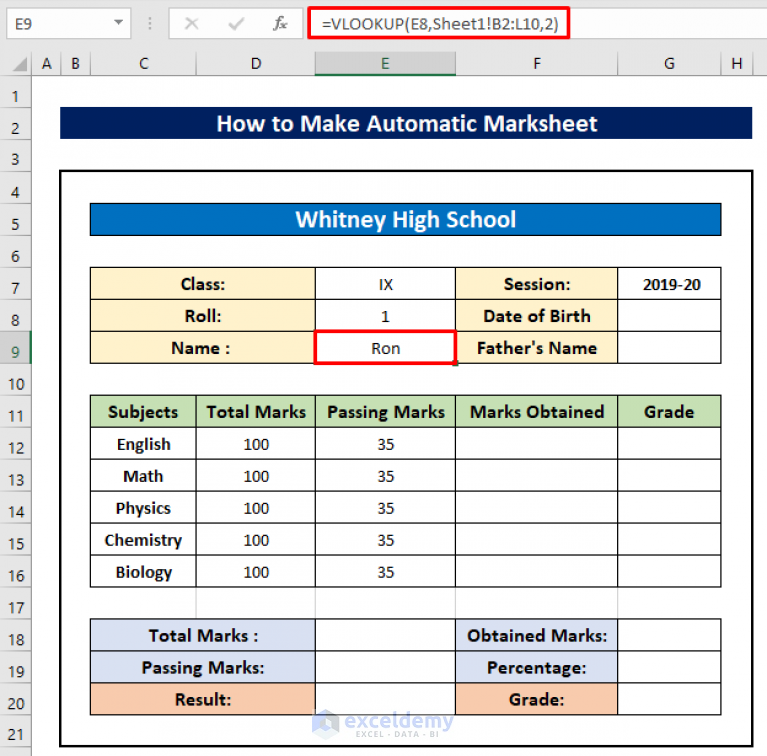
Task: Click the 'Date of Birth' label cell
Action: click(x=537, y=316)
